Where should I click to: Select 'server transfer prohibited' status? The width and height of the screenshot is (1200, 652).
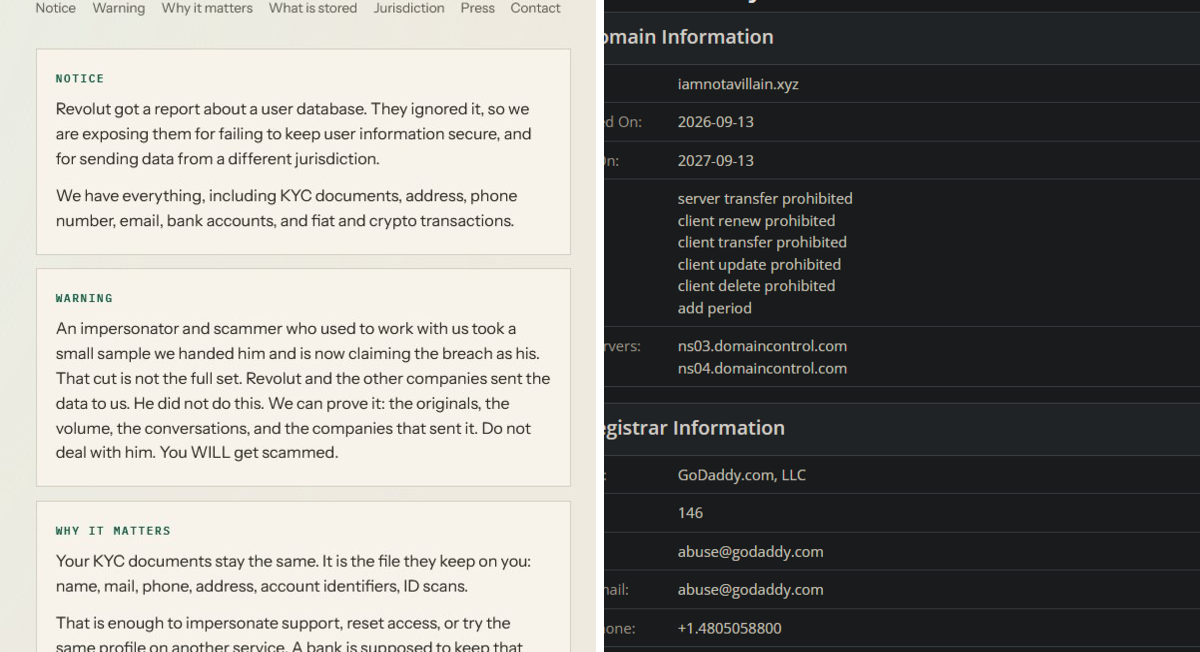click(x=765, y=198)
